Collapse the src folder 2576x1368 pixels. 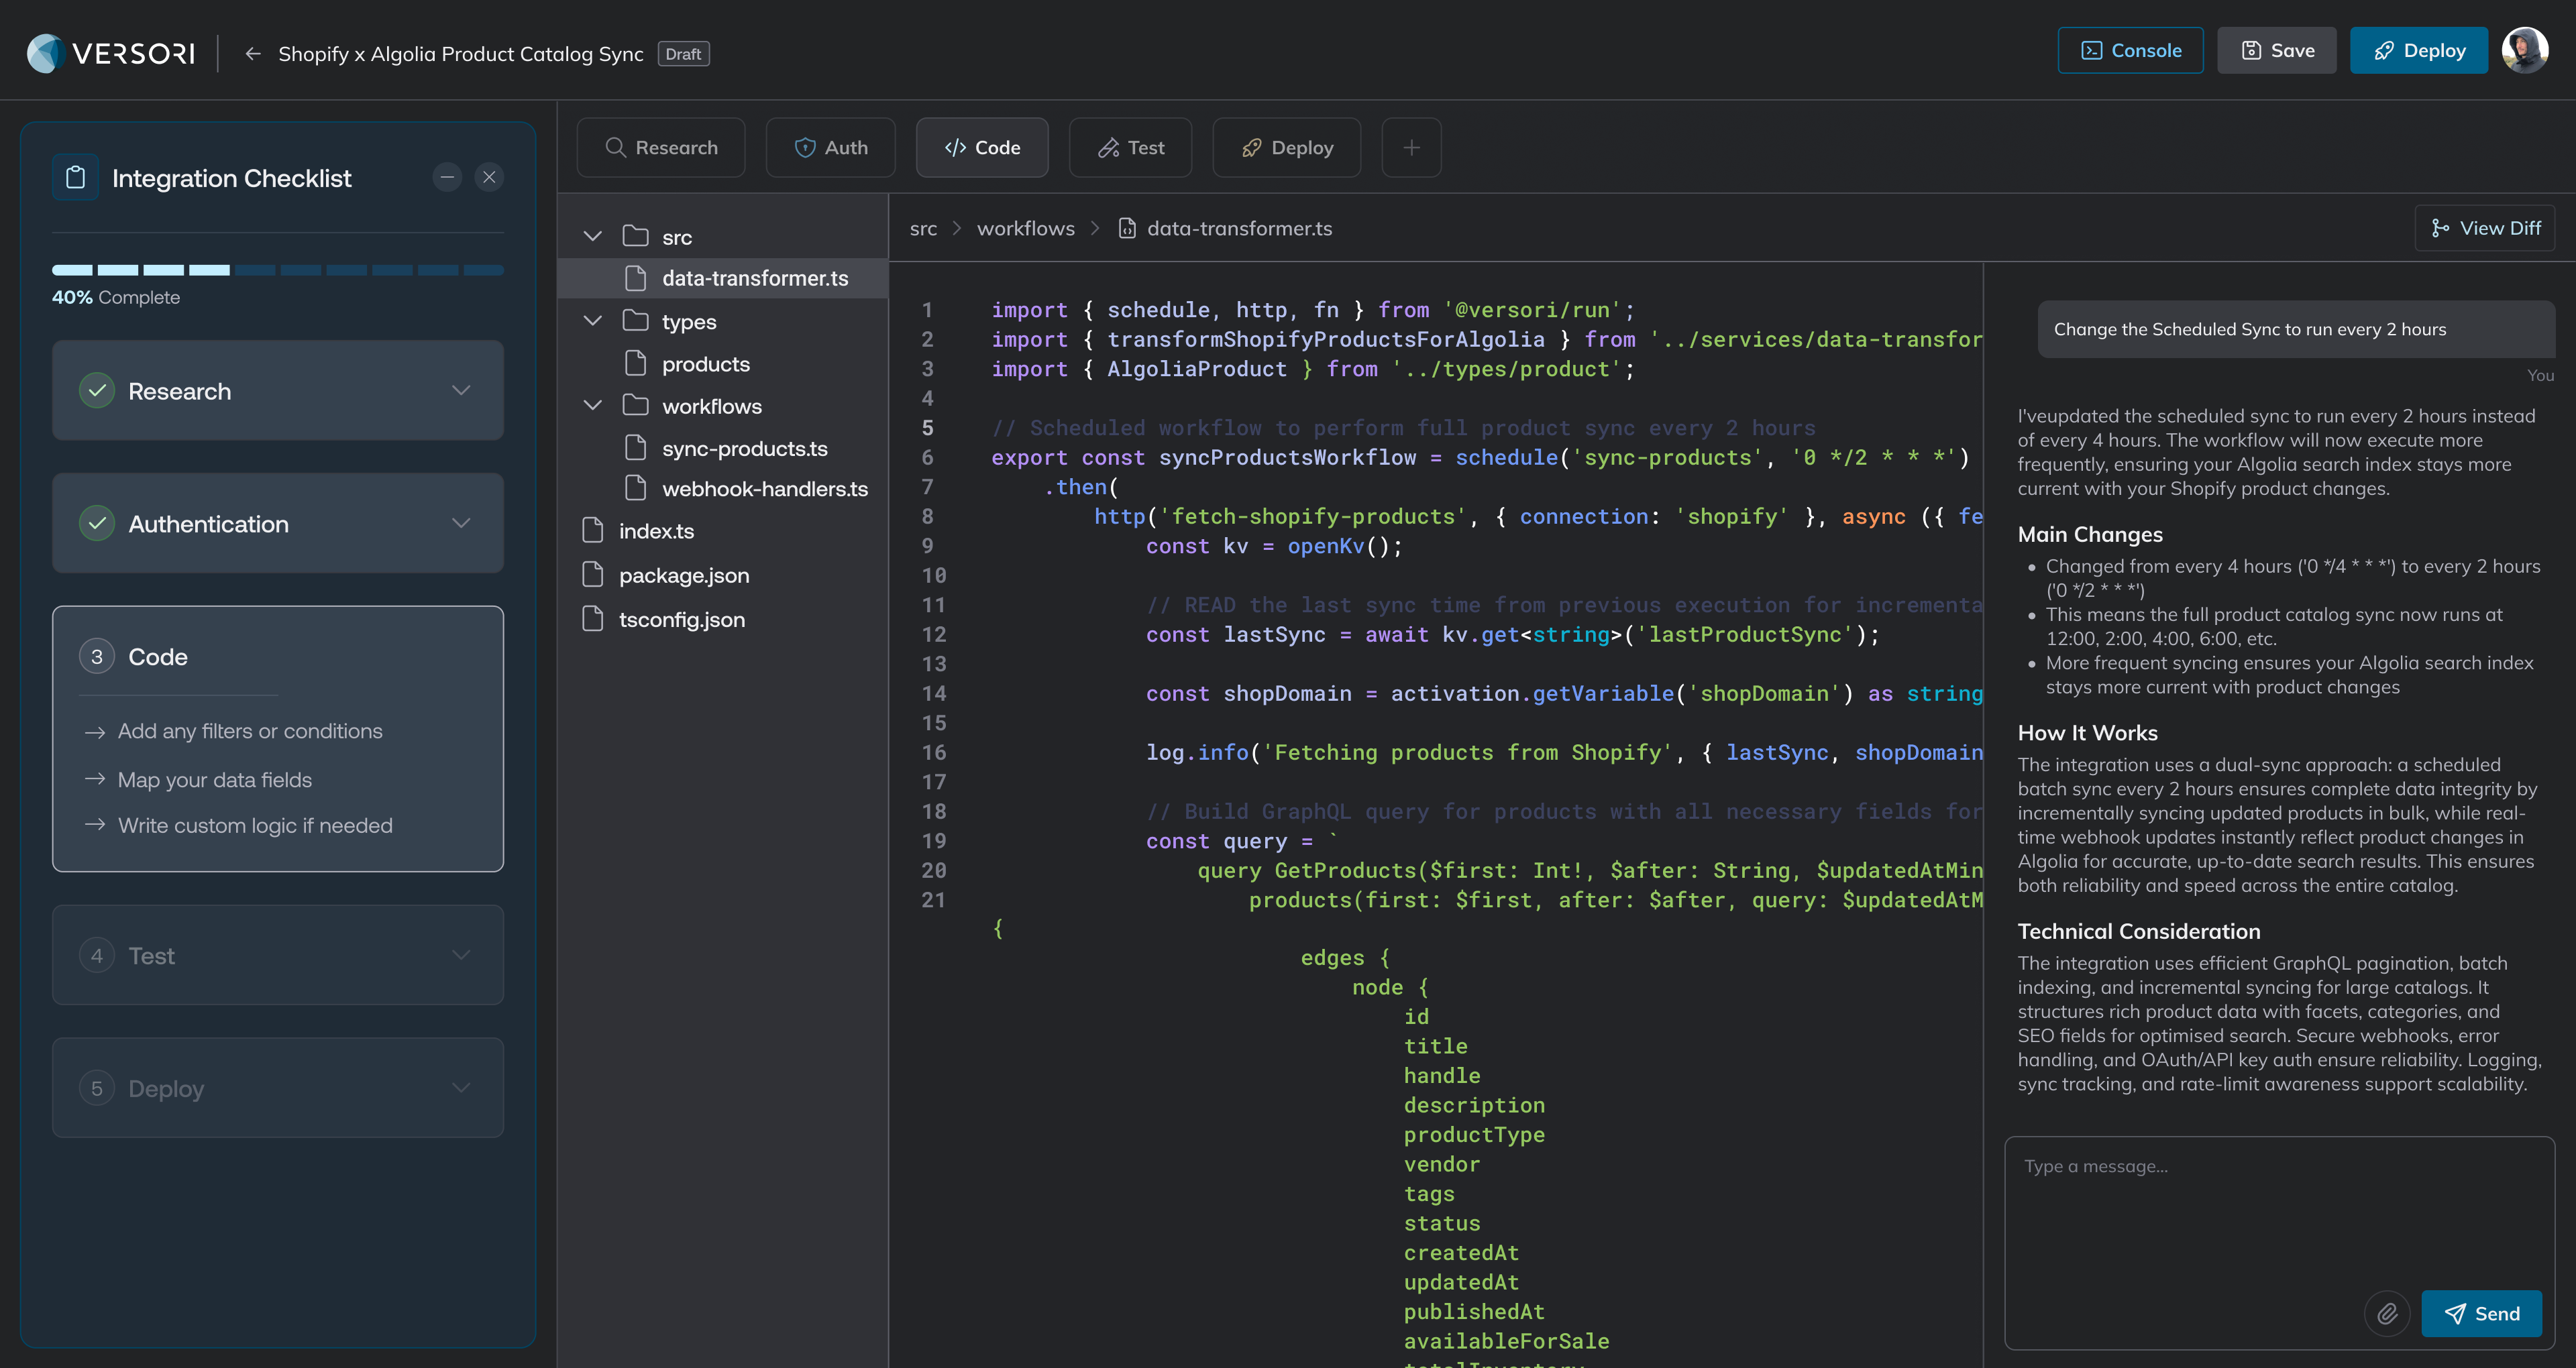[x=593, y=236]
